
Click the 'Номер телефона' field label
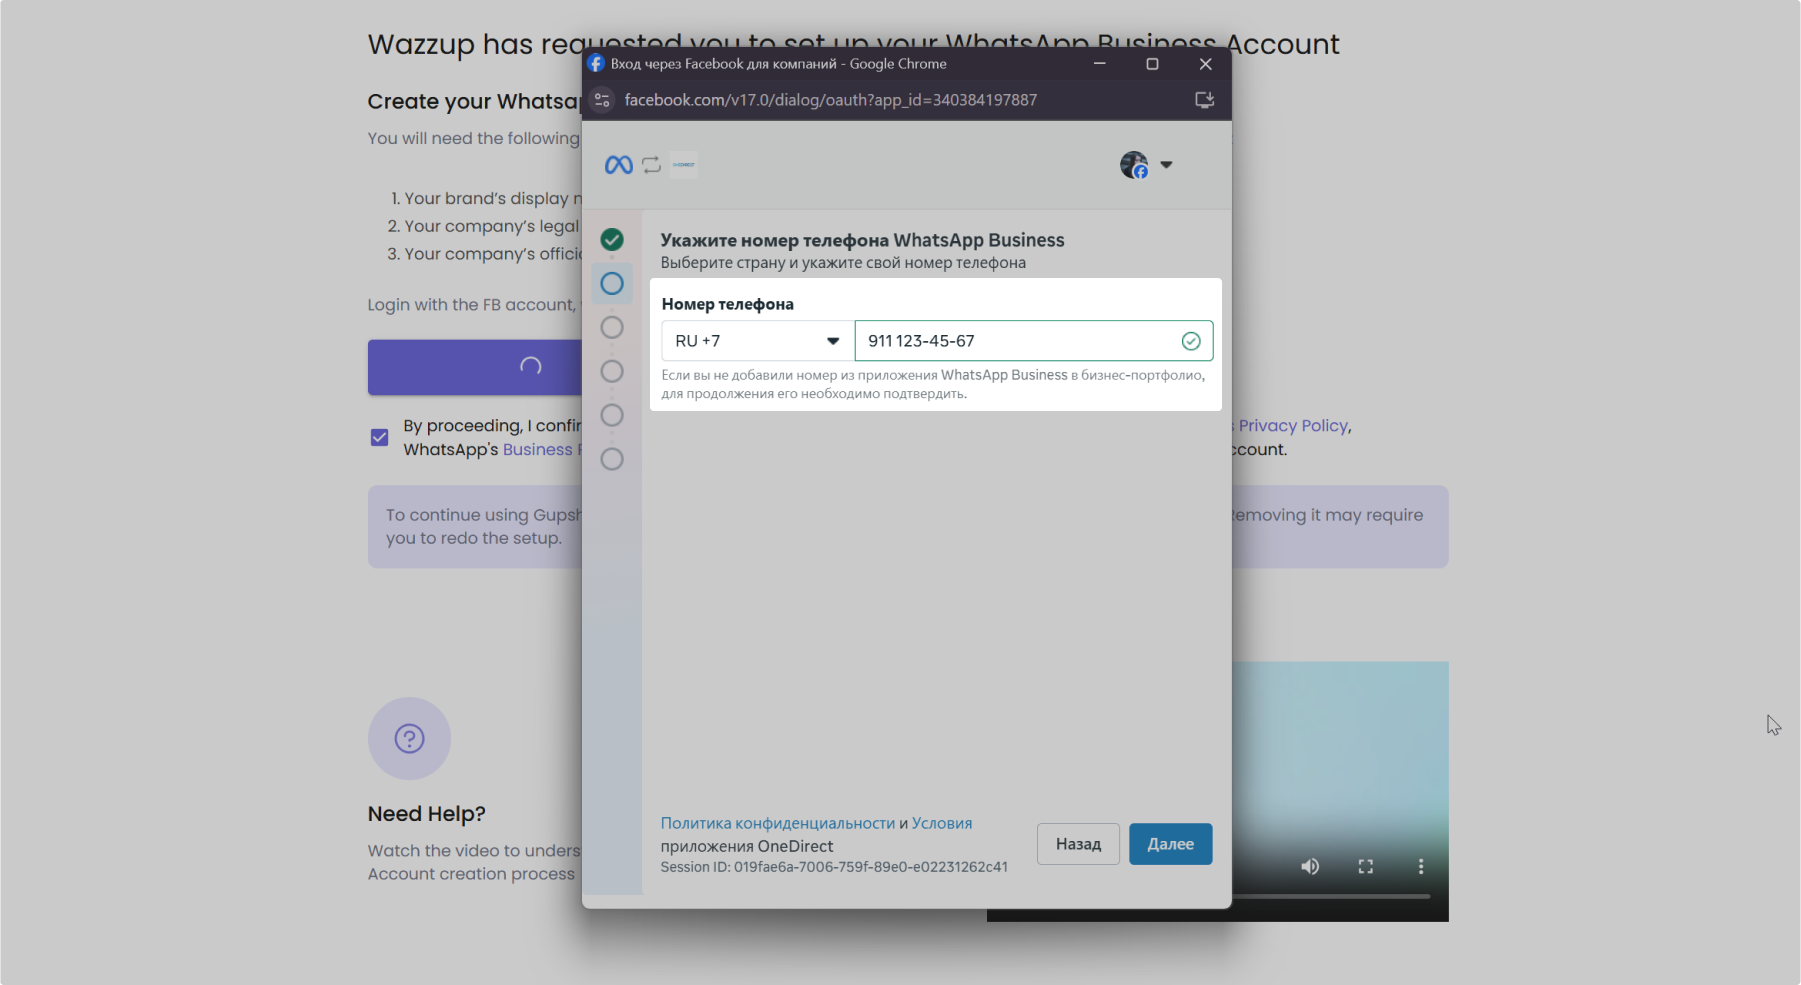tap(728, 304)
